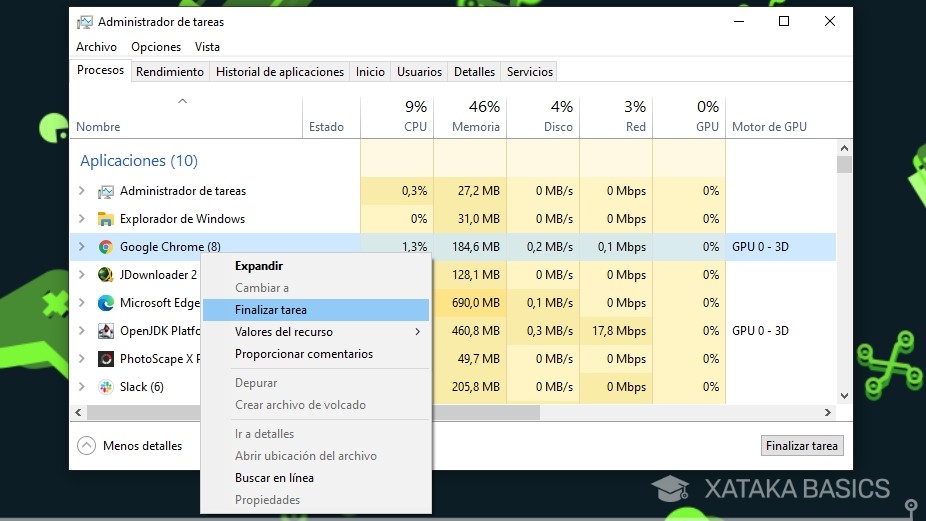Click the Slack process icon

106,387
